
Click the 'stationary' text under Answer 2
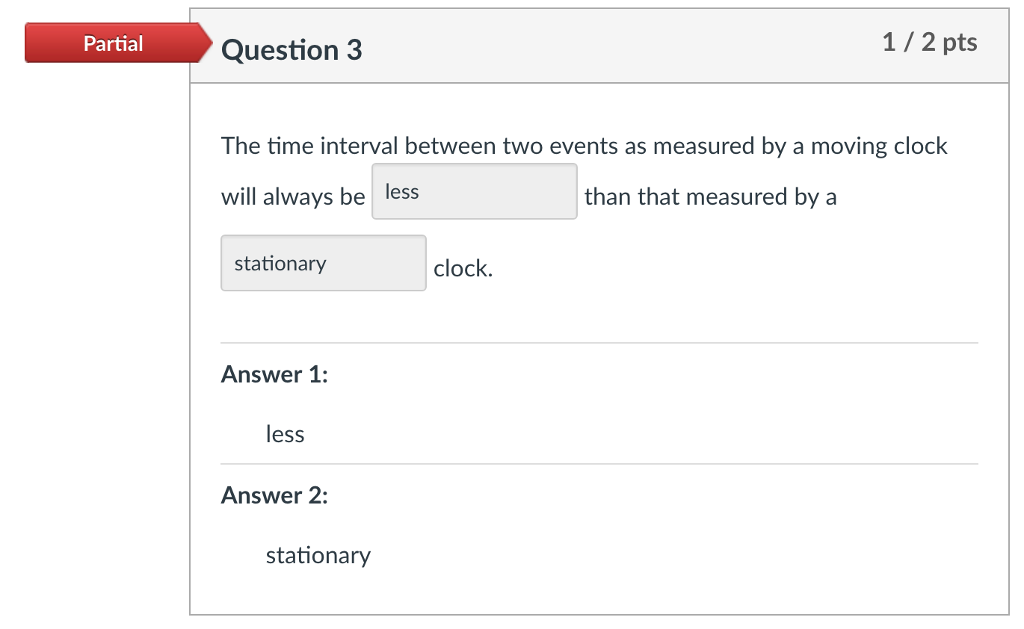click(318, 555)
